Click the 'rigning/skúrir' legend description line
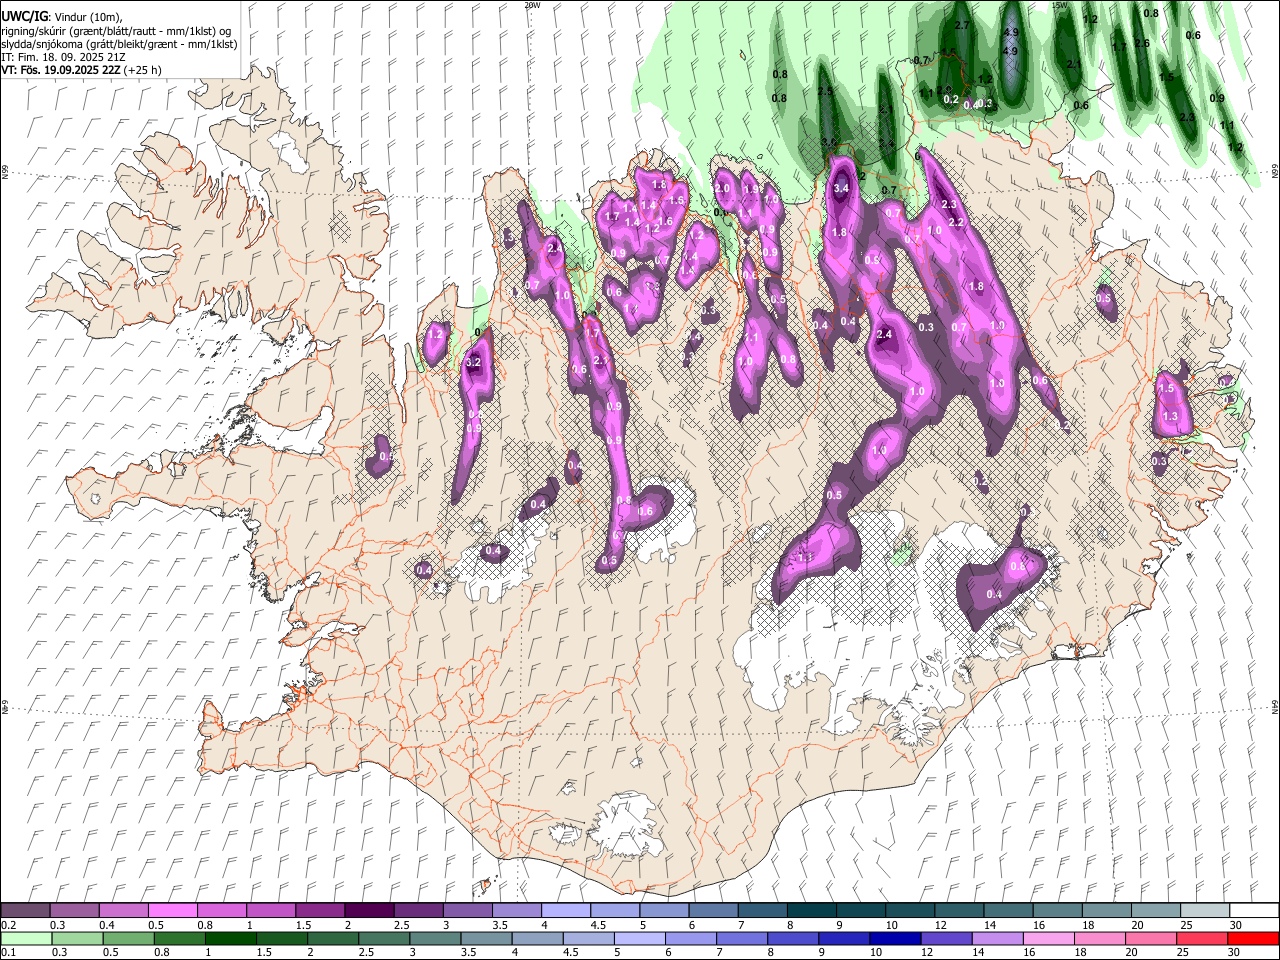The image size is (1280, 960). [x=117, y=31]
